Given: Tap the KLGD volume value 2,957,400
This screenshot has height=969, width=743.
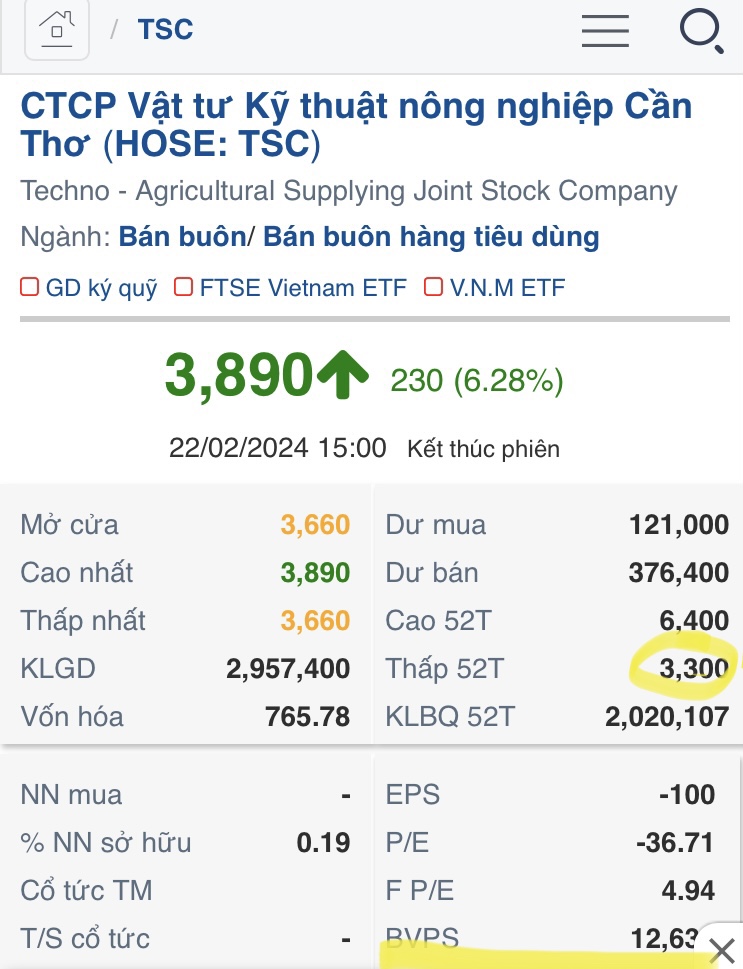Looking at the screenshot, I should (x=288, y=668).
